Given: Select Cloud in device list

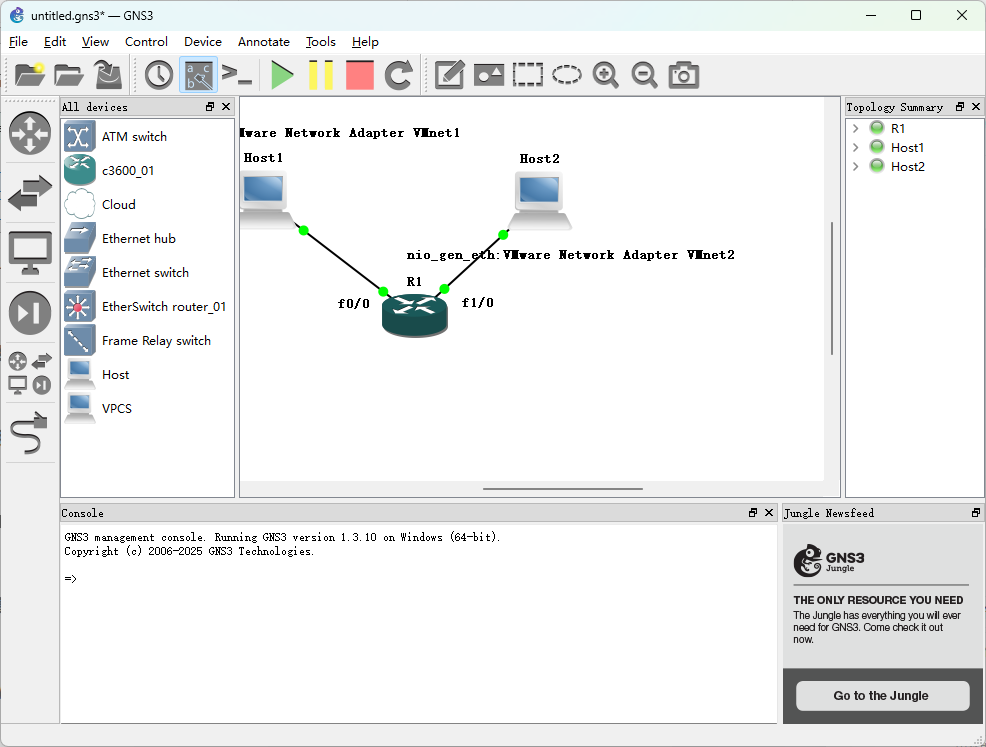Looking at the screenshot, I should coord(147,204).
